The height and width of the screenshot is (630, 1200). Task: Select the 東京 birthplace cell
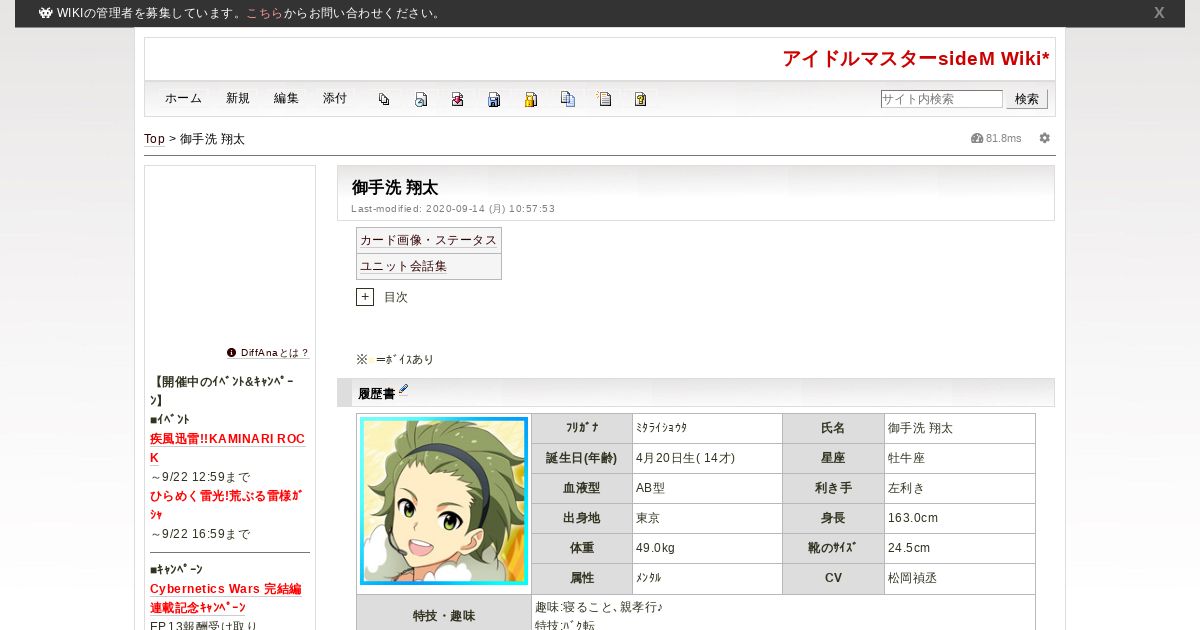[707, 518]
